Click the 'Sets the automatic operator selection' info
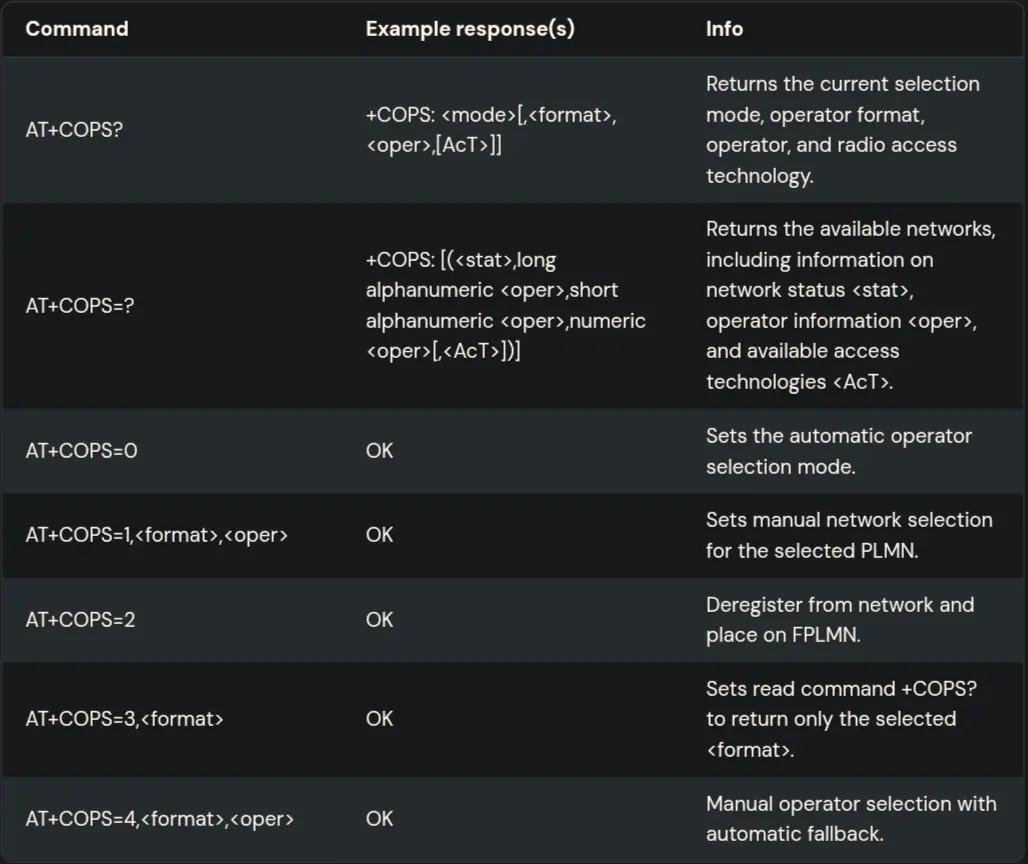1028x864 pixels. (x=839, y=451)
